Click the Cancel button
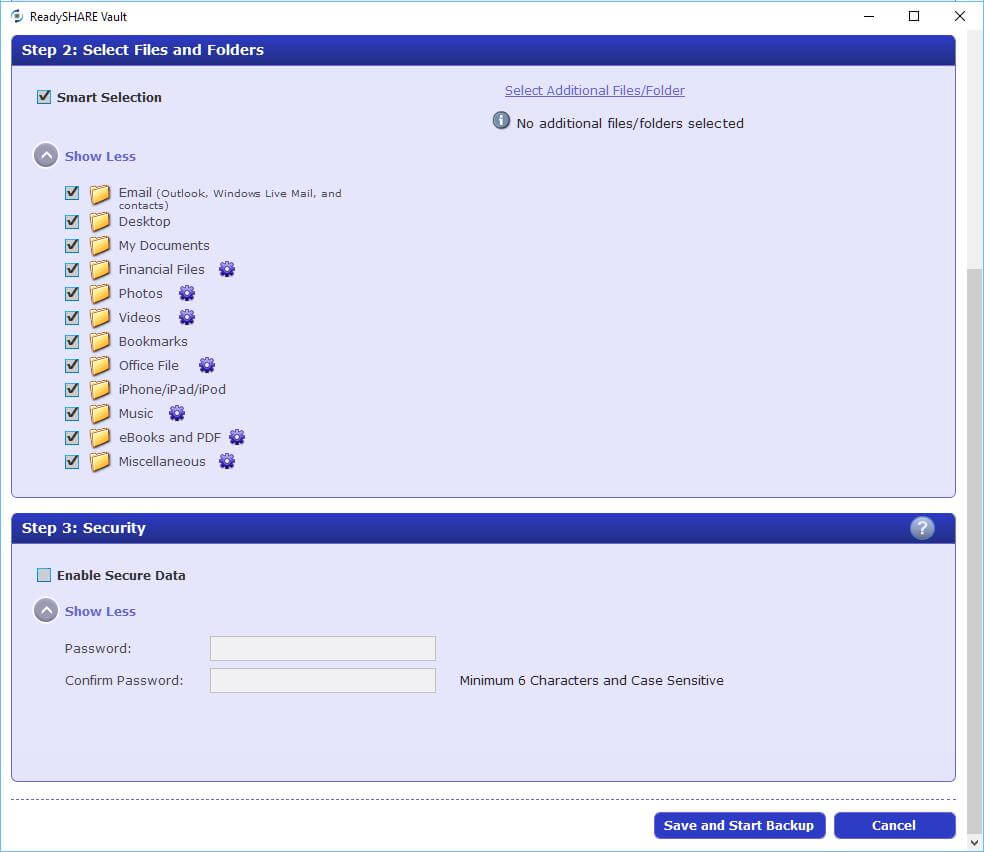 click(x=893, y=825)
